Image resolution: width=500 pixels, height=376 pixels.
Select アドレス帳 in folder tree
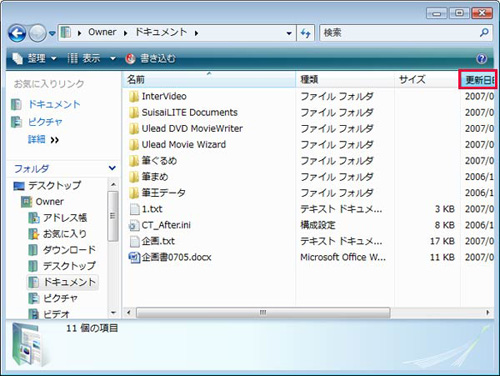point(65,218)
